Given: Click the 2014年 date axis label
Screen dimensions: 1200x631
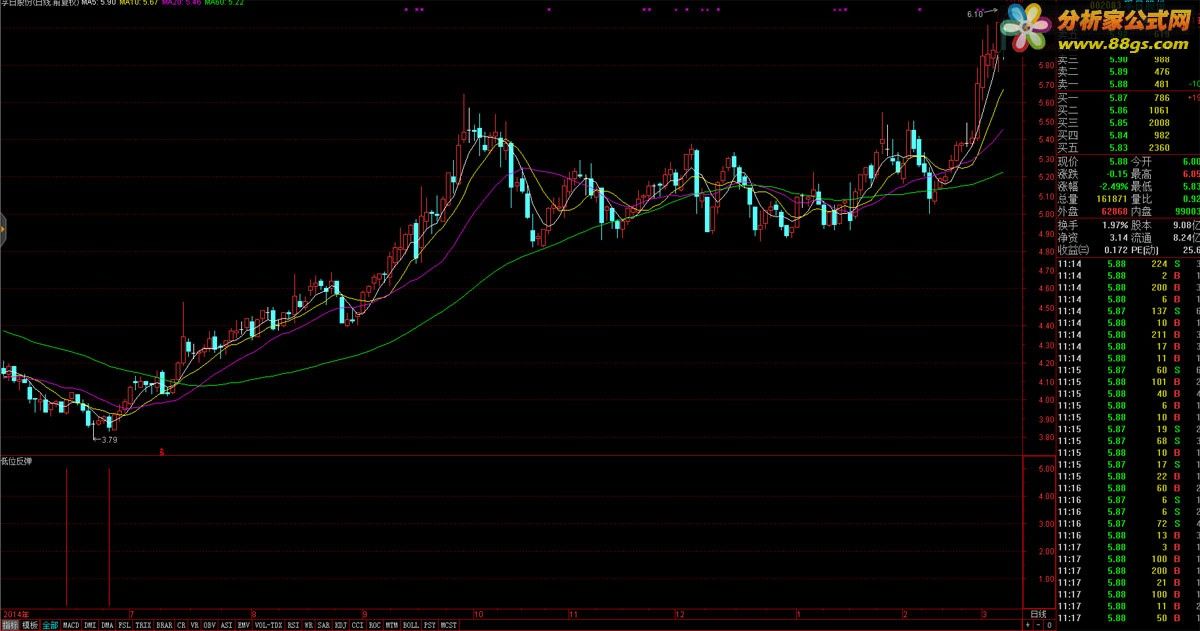Looking at the screenshot, I should [x=15, y=613].
